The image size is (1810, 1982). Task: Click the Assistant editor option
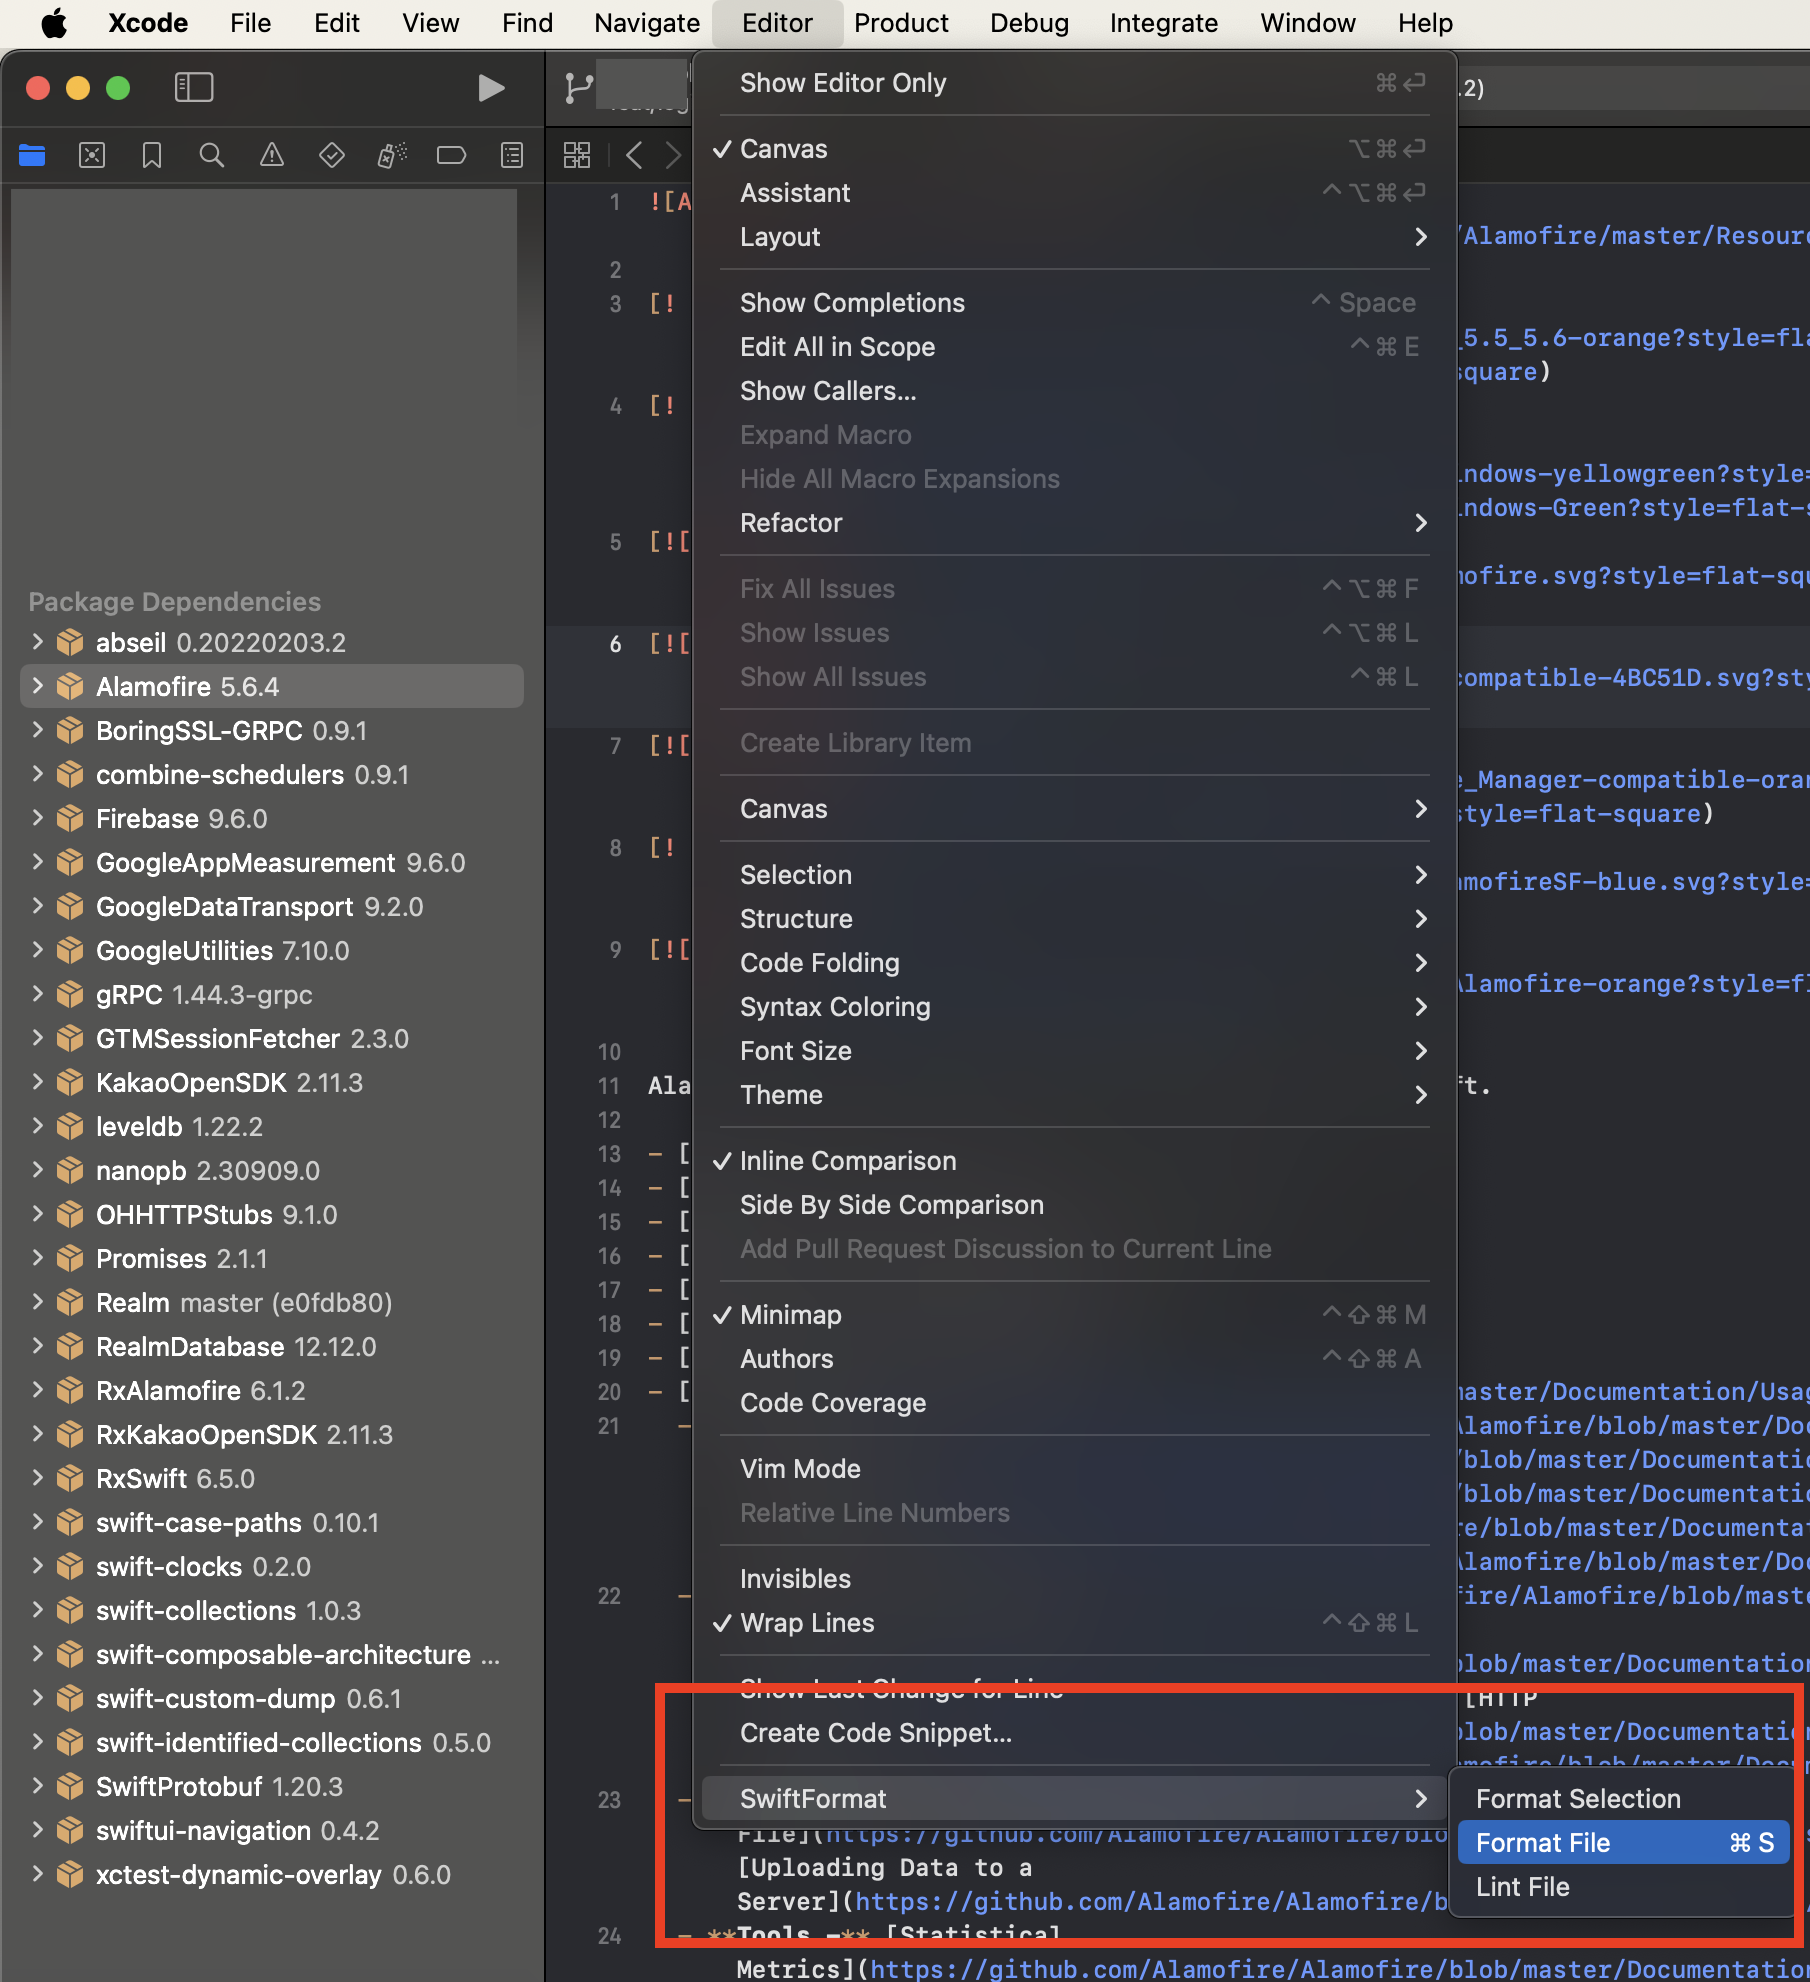point(1074,193)
